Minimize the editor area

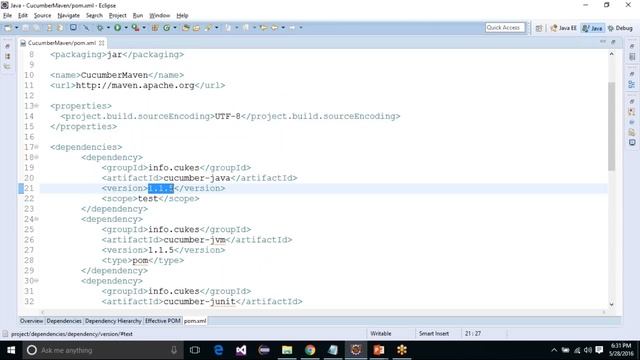(603, 42)
